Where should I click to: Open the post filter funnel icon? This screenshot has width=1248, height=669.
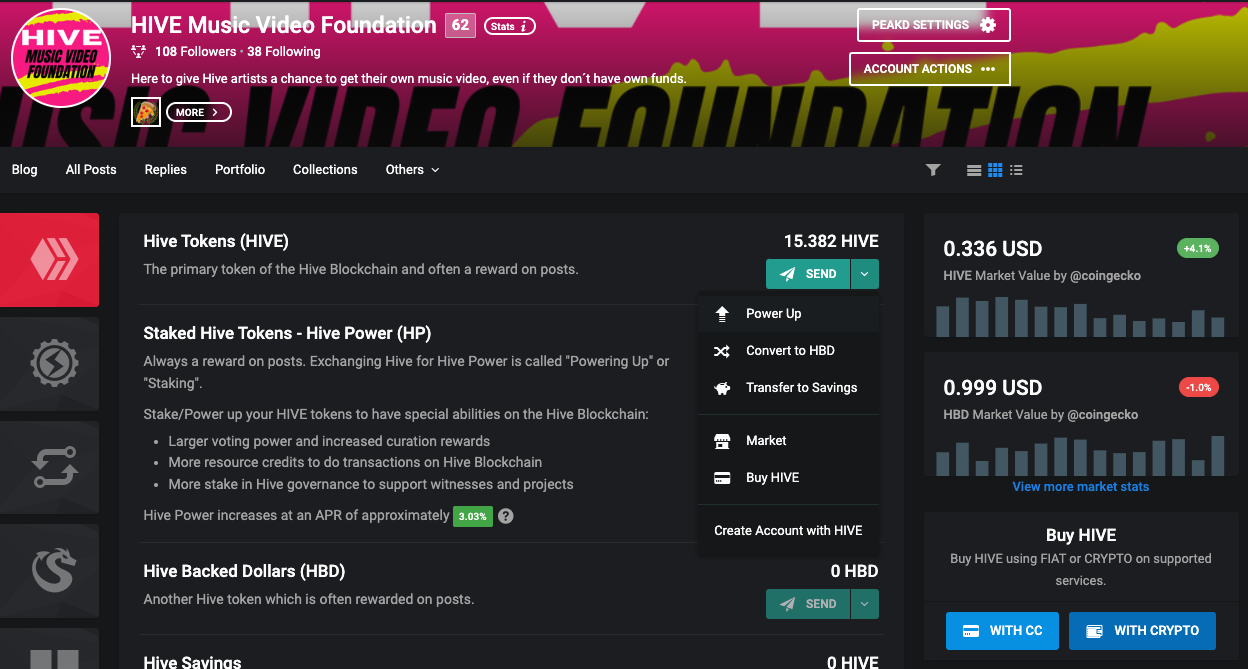pos(933,170)
